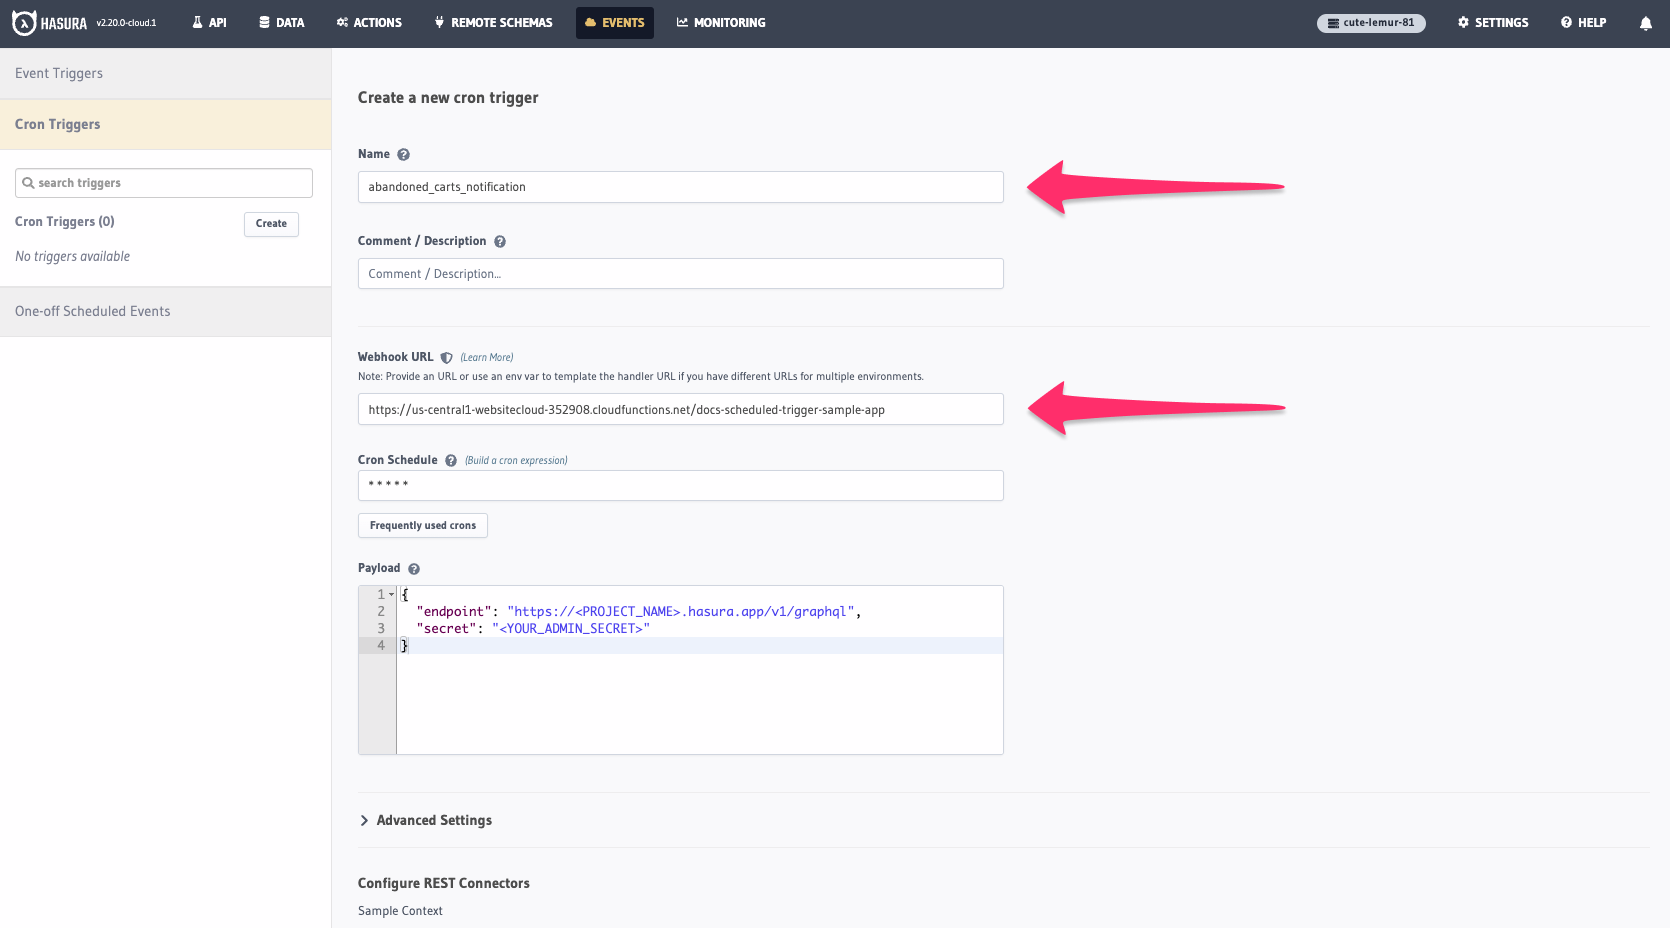Click the search triggers input field

point(162,182)
